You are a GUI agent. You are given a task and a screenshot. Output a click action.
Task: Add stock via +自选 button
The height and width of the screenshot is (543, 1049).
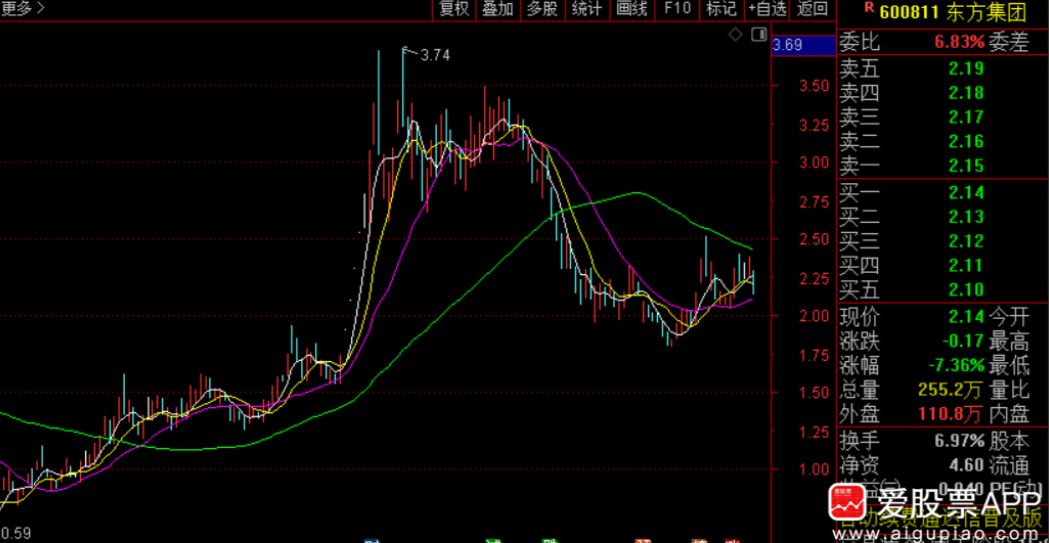[767, 9]
